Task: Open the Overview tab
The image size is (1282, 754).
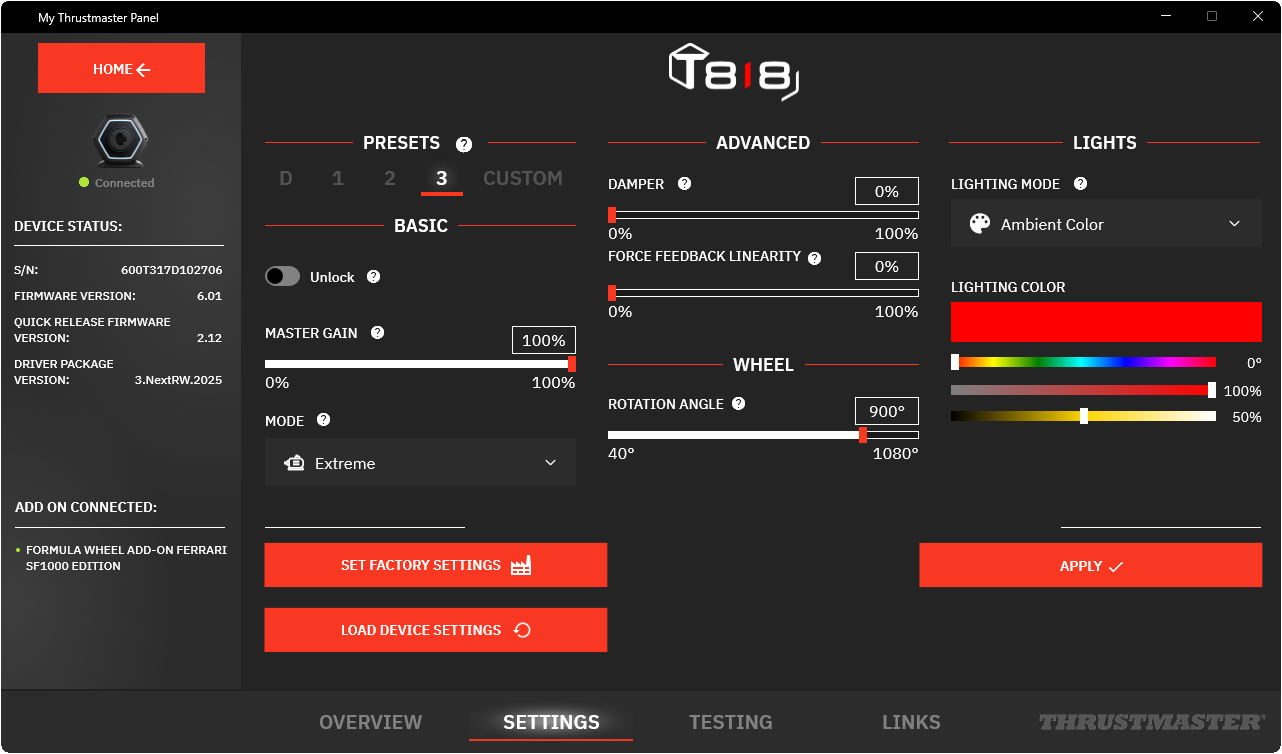Action: 370,722
